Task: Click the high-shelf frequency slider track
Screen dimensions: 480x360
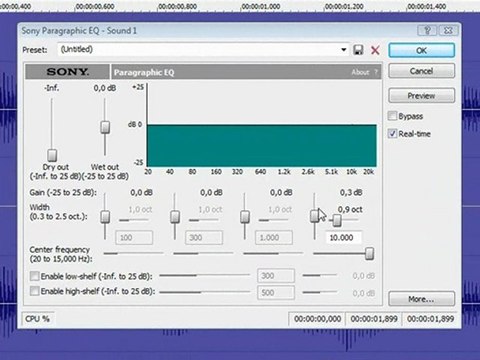Action: [205, 292]
